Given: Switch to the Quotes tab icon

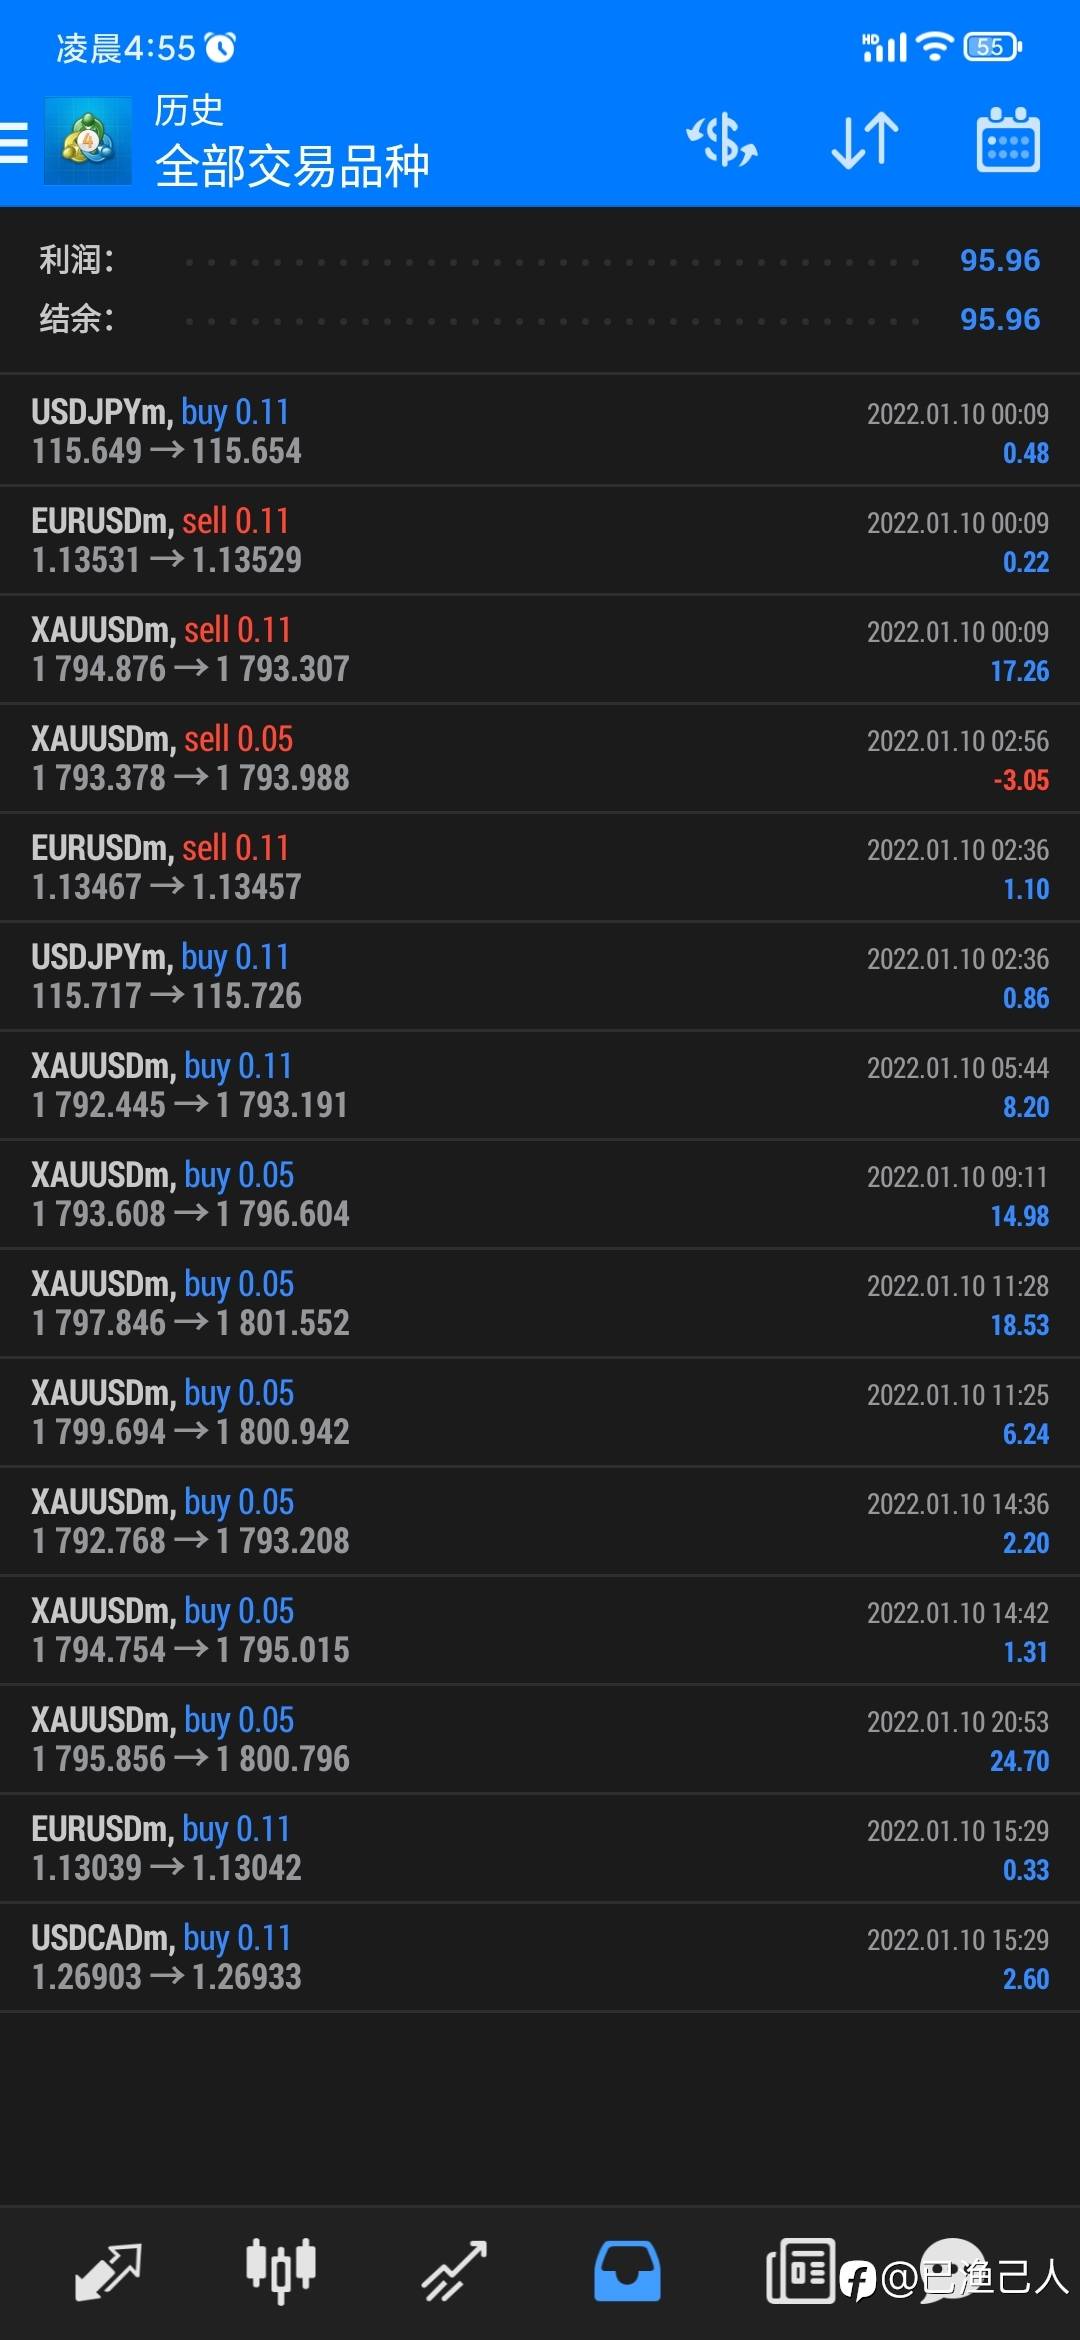Looking at the screenshot, I should [108, 2272].
